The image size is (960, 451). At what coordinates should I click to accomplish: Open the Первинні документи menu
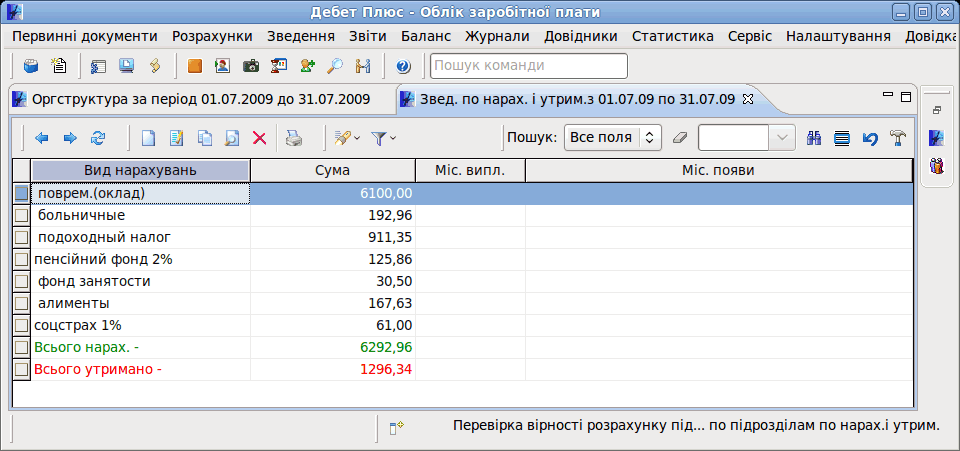(x=84, y=36)
